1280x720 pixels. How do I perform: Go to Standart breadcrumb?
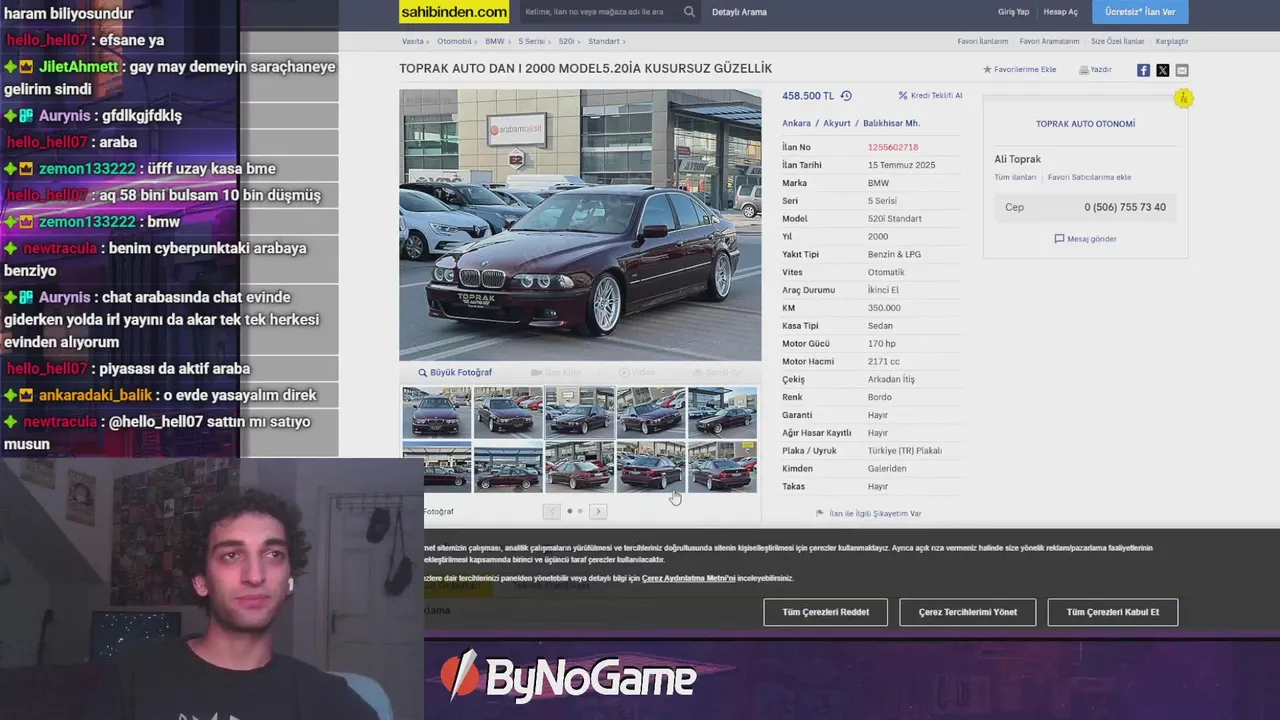604,41
